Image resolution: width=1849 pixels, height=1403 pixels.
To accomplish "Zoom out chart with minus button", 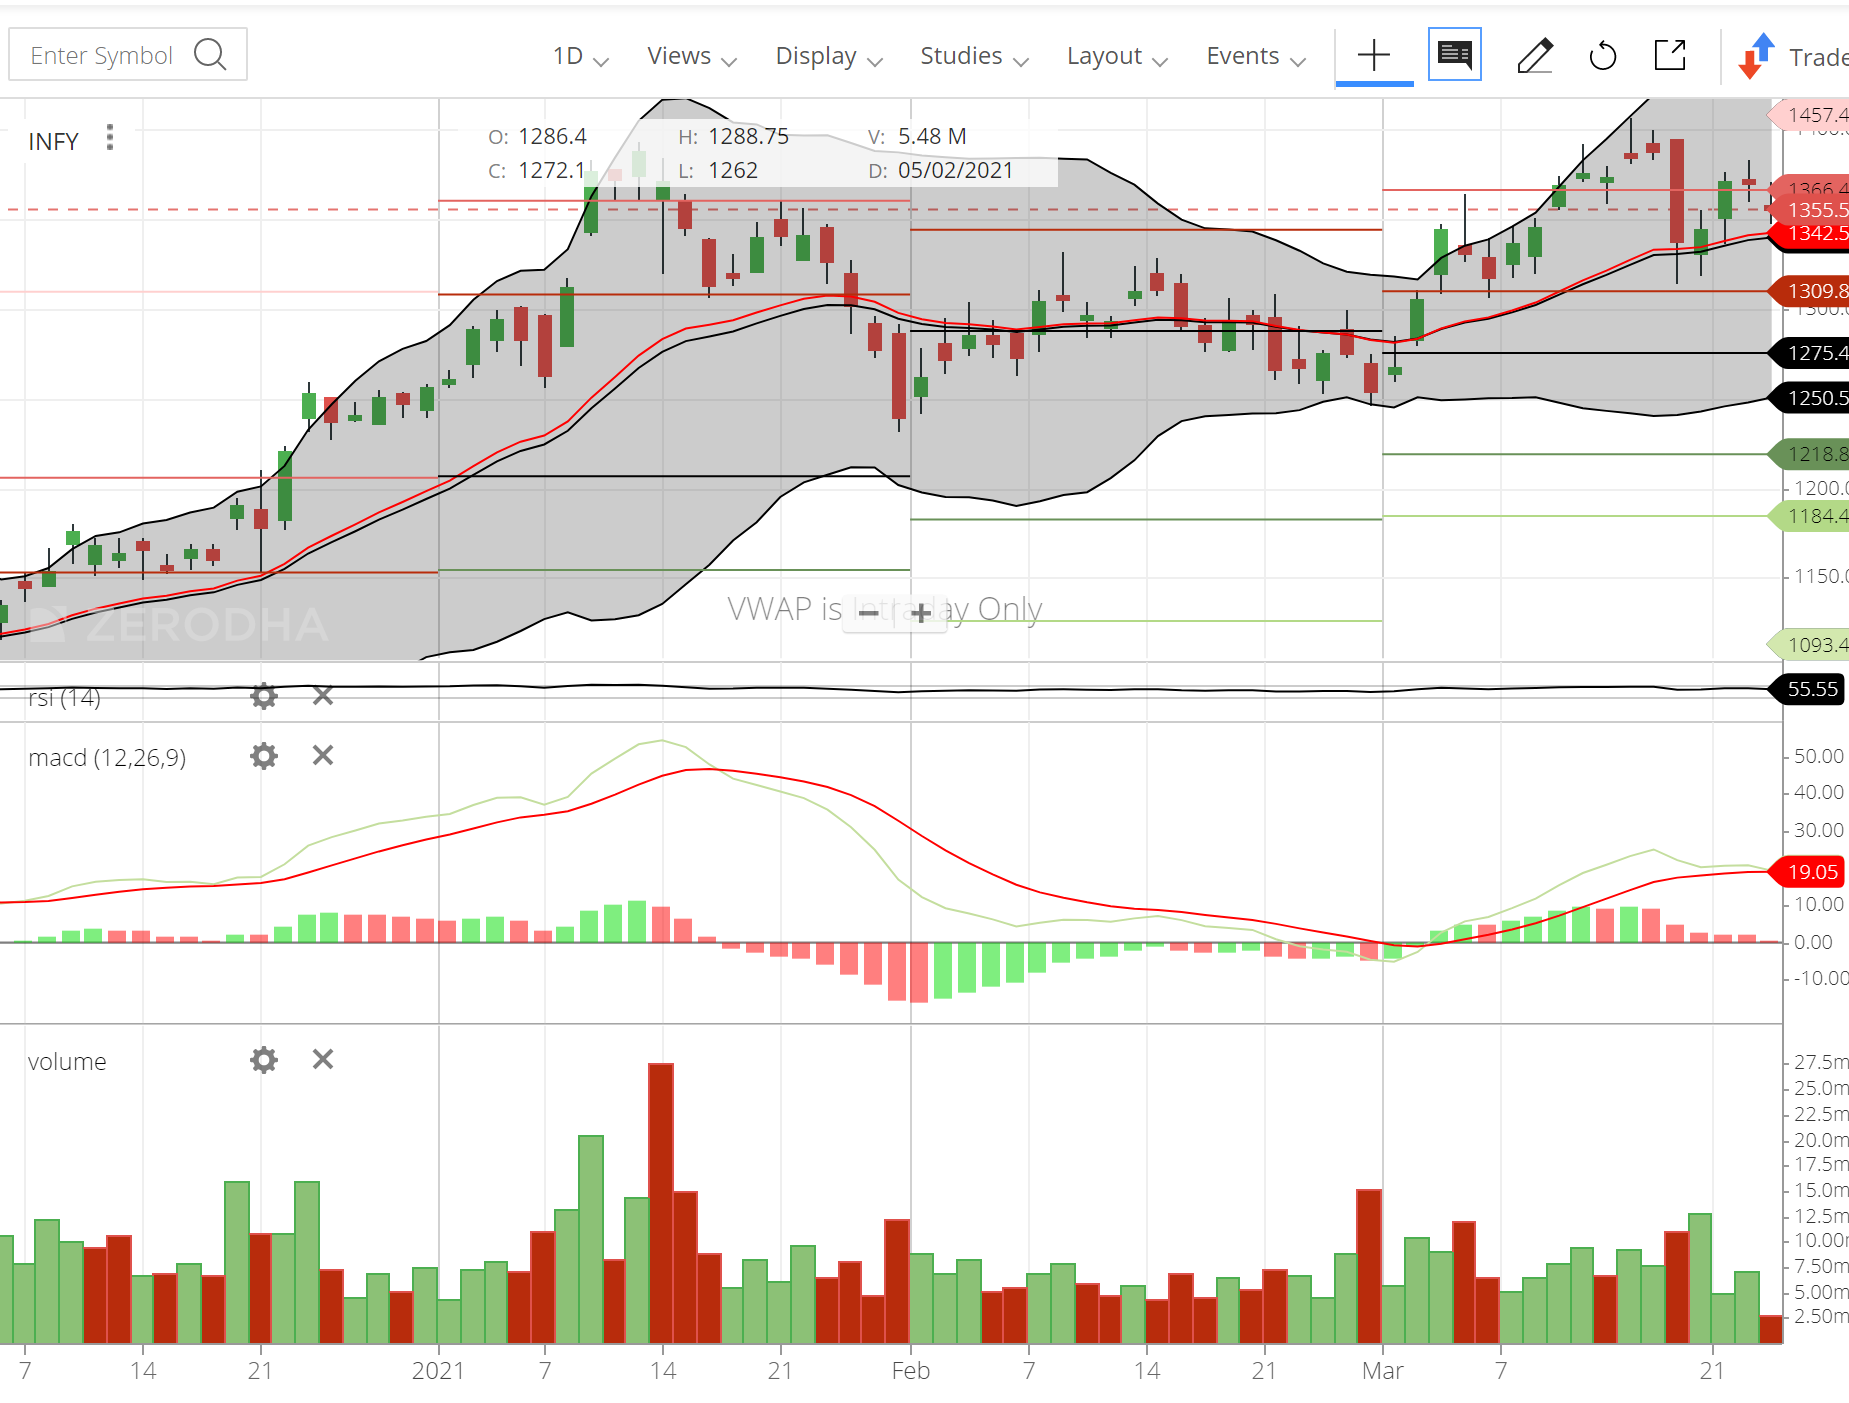I will (x=869, y=612).
